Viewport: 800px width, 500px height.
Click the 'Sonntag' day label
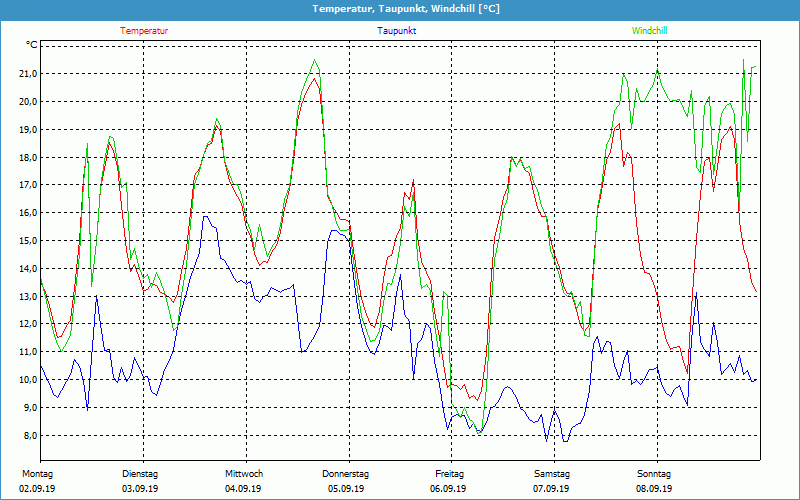point(654,474)
